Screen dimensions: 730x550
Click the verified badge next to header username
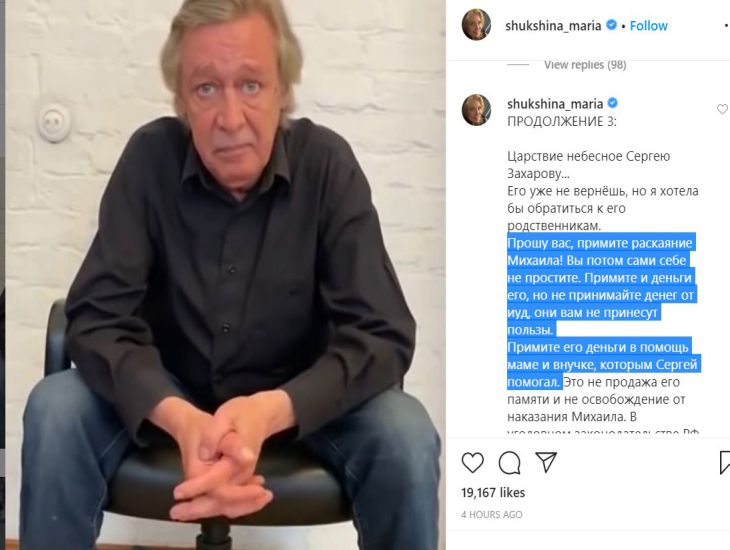pos(611,25)
